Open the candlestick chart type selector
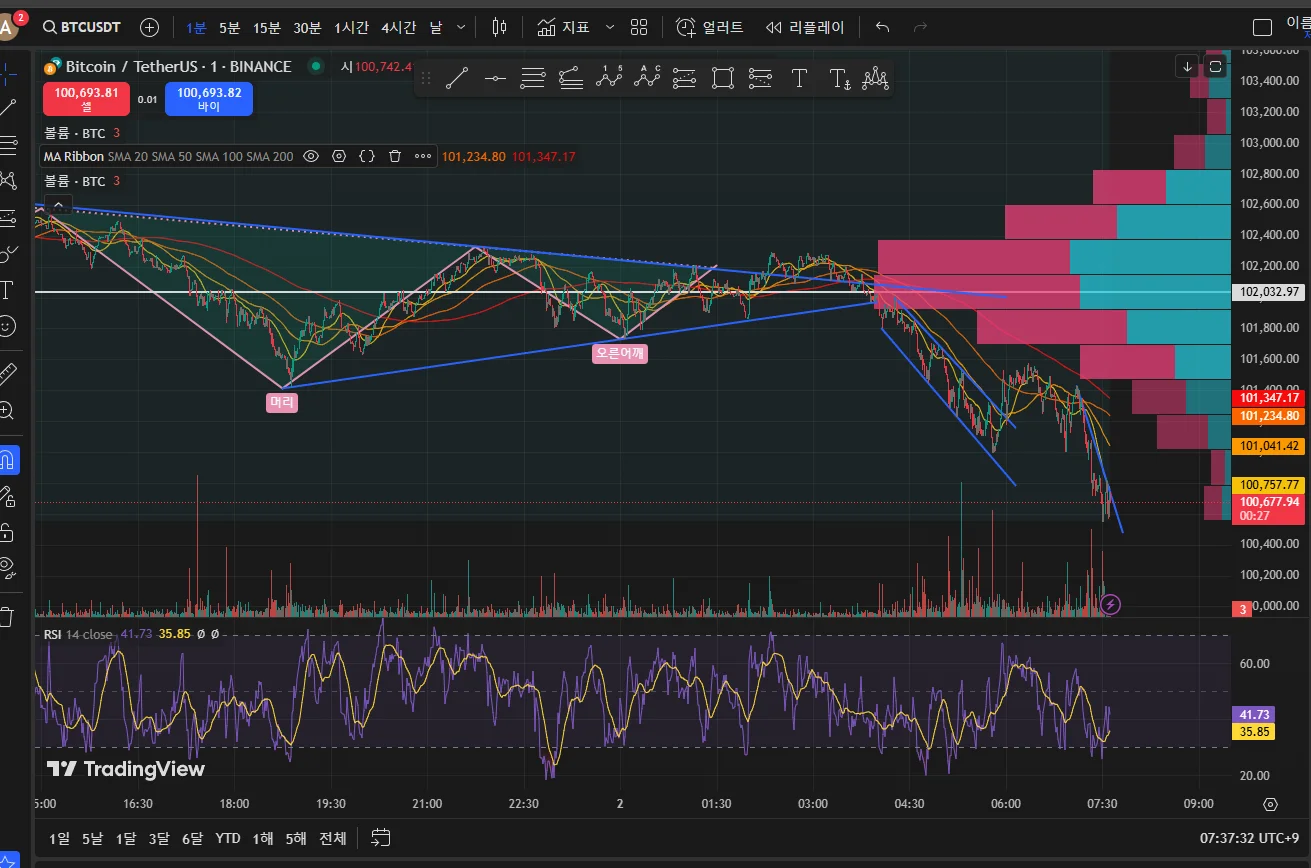Viewport: 1311px width, 868px height. 500,27
